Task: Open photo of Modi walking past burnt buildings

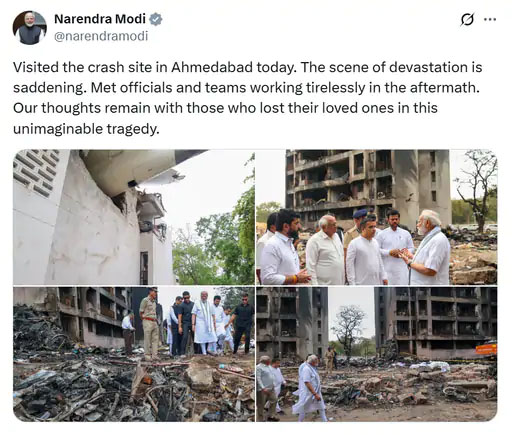Action: click(377, 354)
